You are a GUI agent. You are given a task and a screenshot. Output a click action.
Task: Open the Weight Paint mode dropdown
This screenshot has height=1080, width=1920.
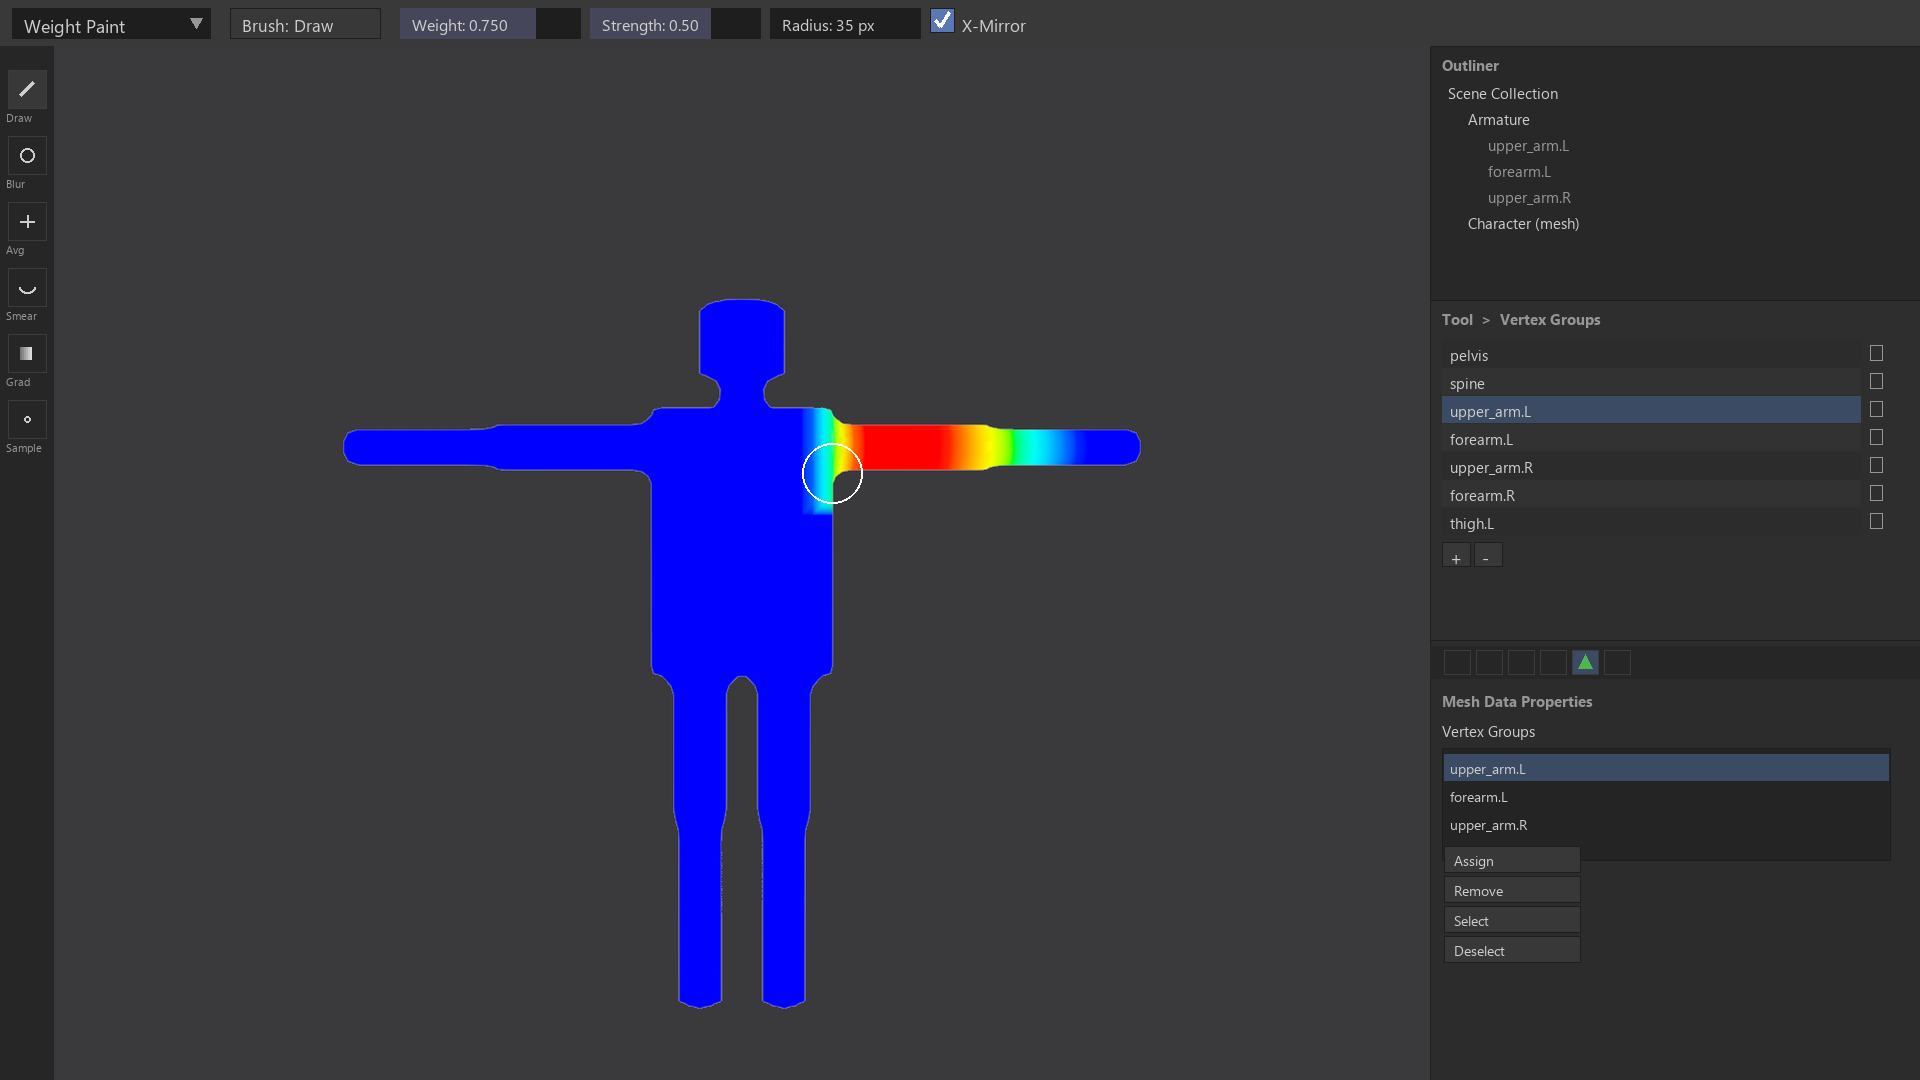coord(111,25)
